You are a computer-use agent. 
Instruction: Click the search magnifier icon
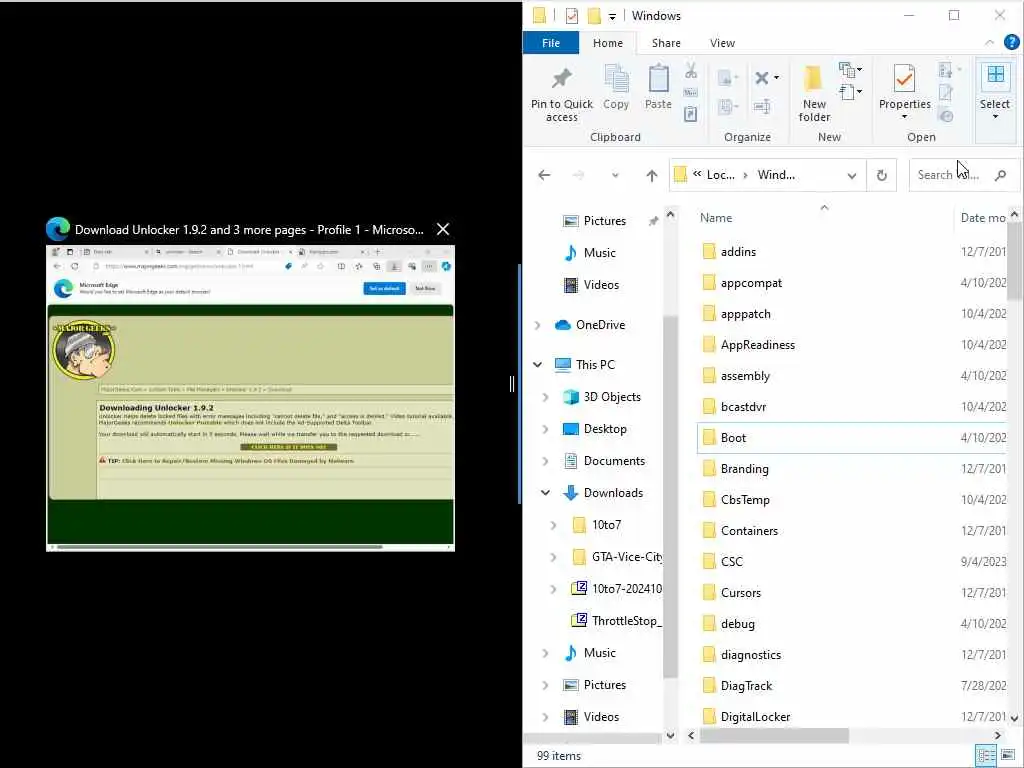[1000, 175]
